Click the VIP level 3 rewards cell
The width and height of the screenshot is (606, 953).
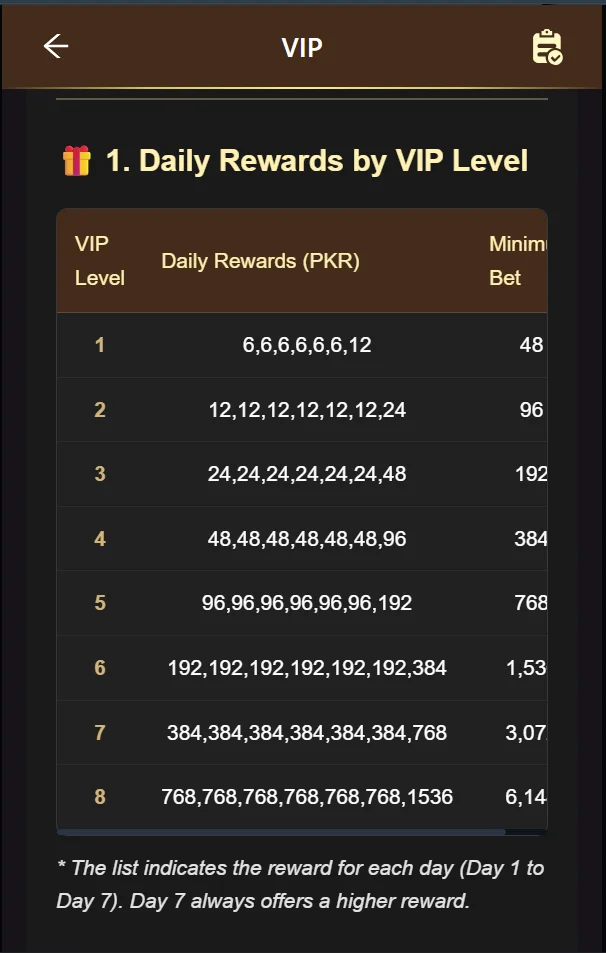[x=307, y=474]
